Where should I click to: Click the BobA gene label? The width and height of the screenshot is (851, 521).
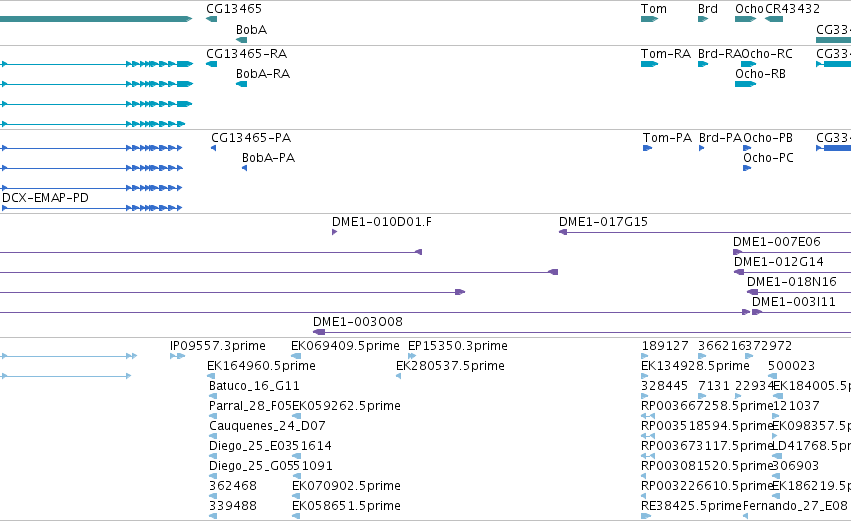[251, 30]
